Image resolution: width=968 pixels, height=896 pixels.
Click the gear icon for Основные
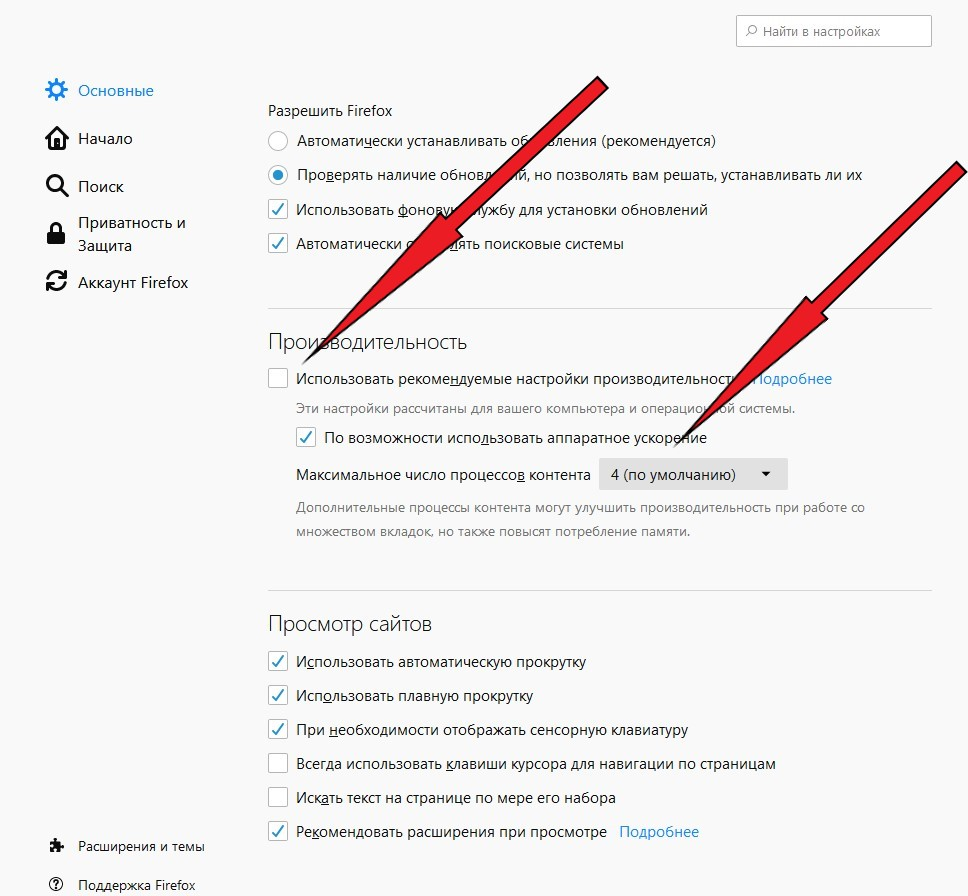tap(56, 90)
